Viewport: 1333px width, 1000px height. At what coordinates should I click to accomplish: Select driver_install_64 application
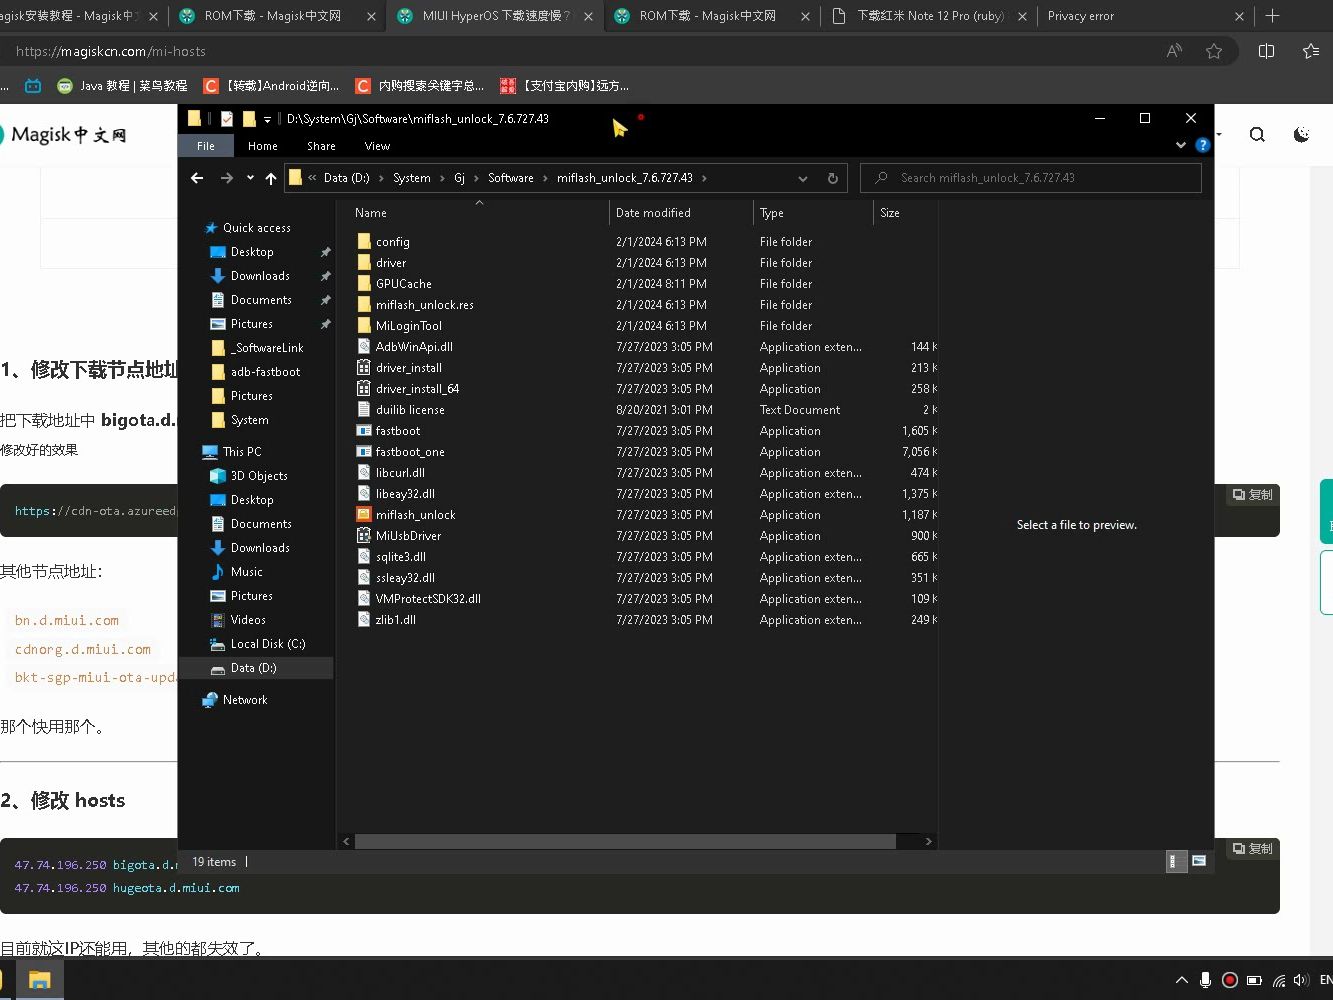tap(417, 389)
